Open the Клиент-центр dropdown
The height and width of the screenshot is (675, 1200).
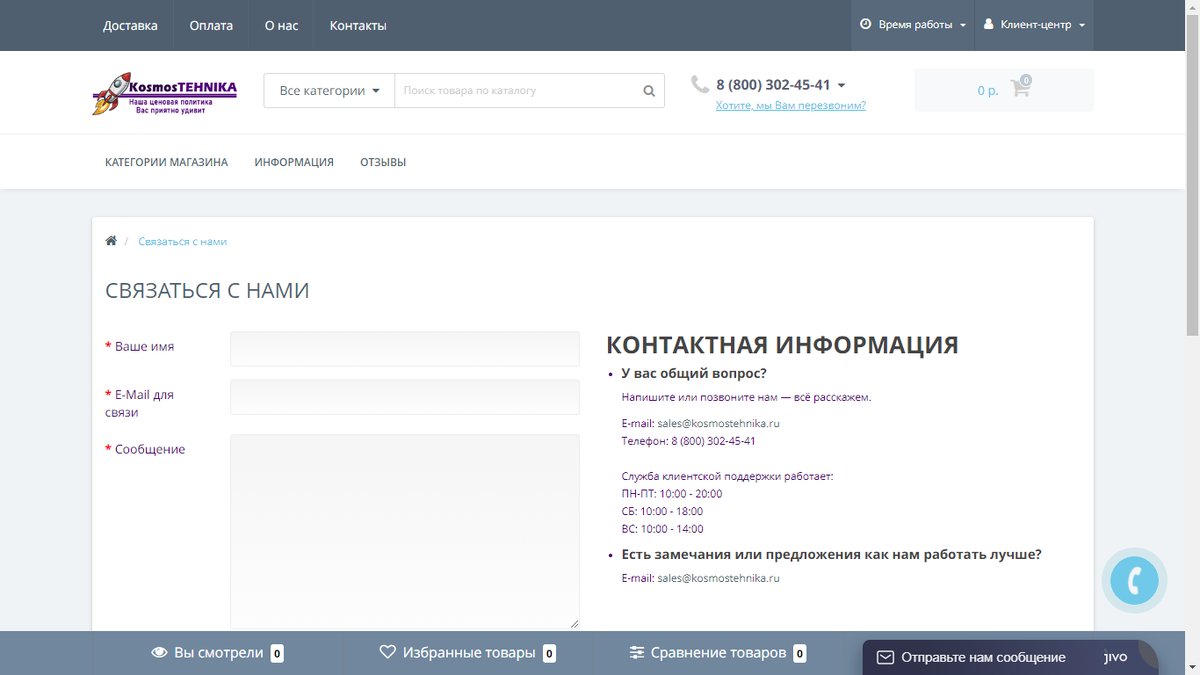[x=1035, y=25]
